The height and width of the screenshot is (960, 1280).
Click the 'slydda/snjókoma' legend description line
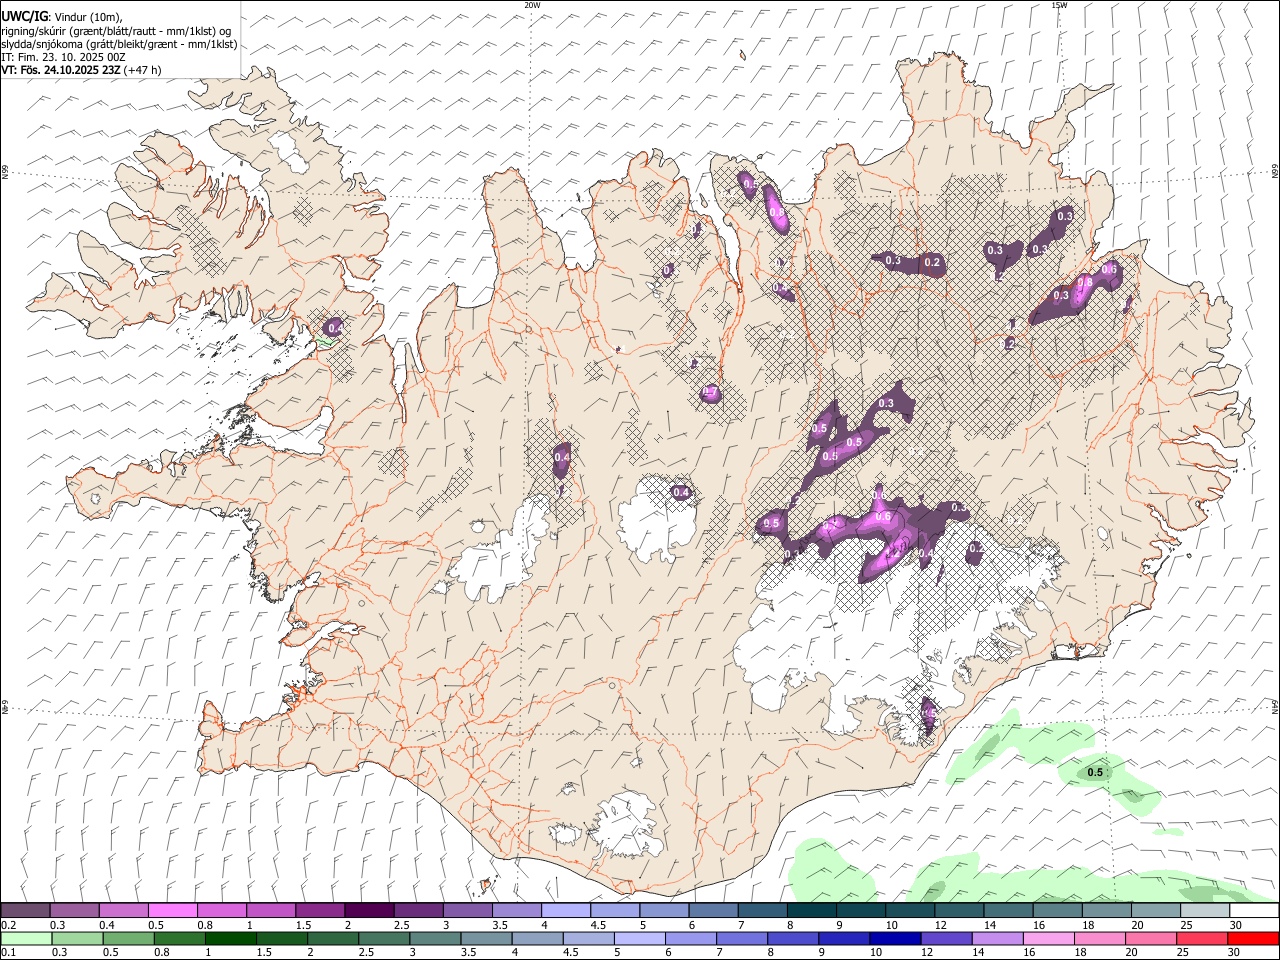coord(120,44)
